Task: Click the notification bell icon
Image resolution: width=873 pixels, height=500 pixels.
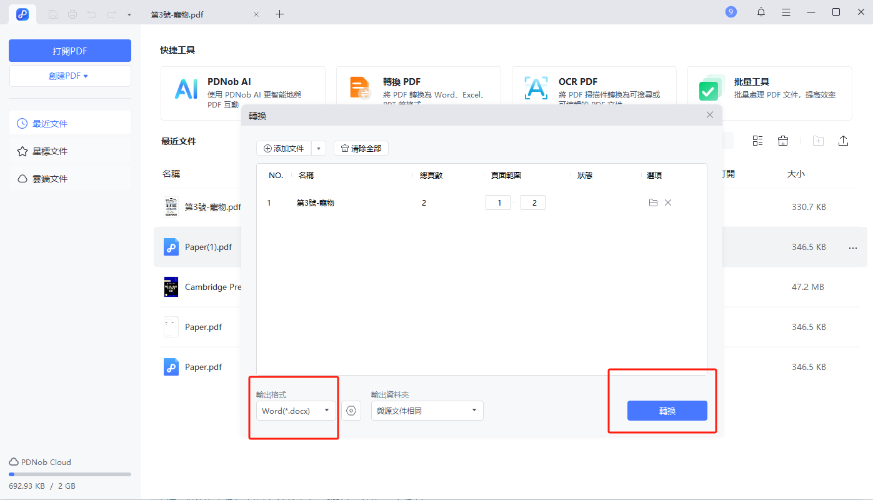Action: point(761,13)
